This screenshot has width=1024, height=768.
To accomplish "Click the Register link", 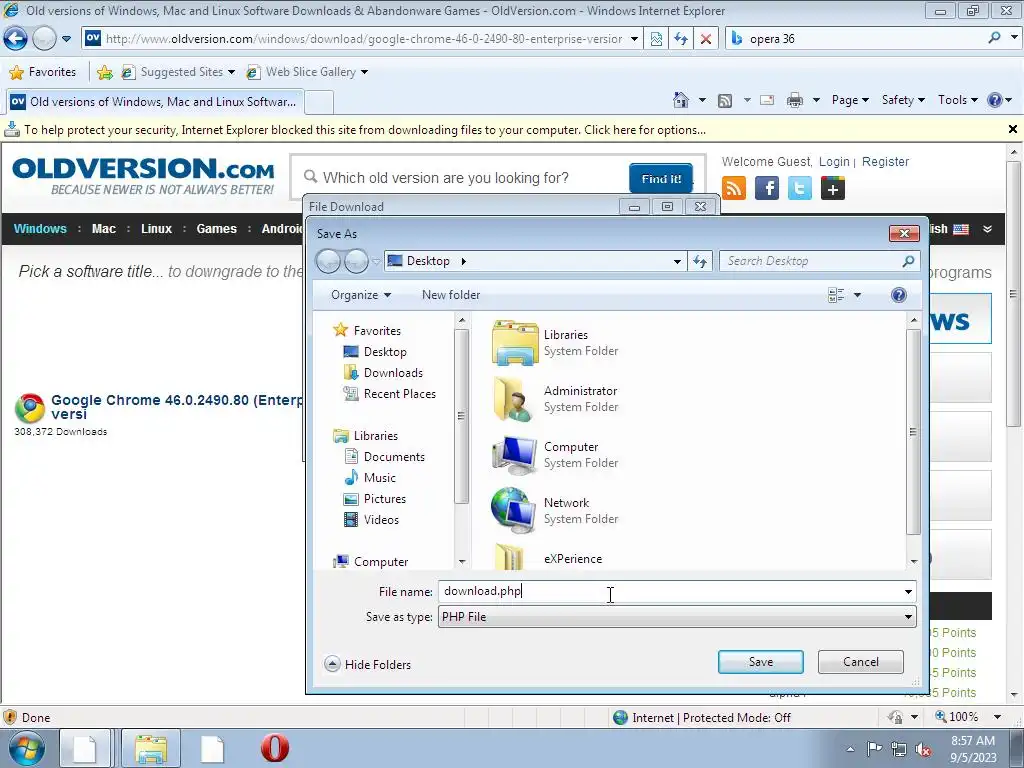I will (885, 161).
